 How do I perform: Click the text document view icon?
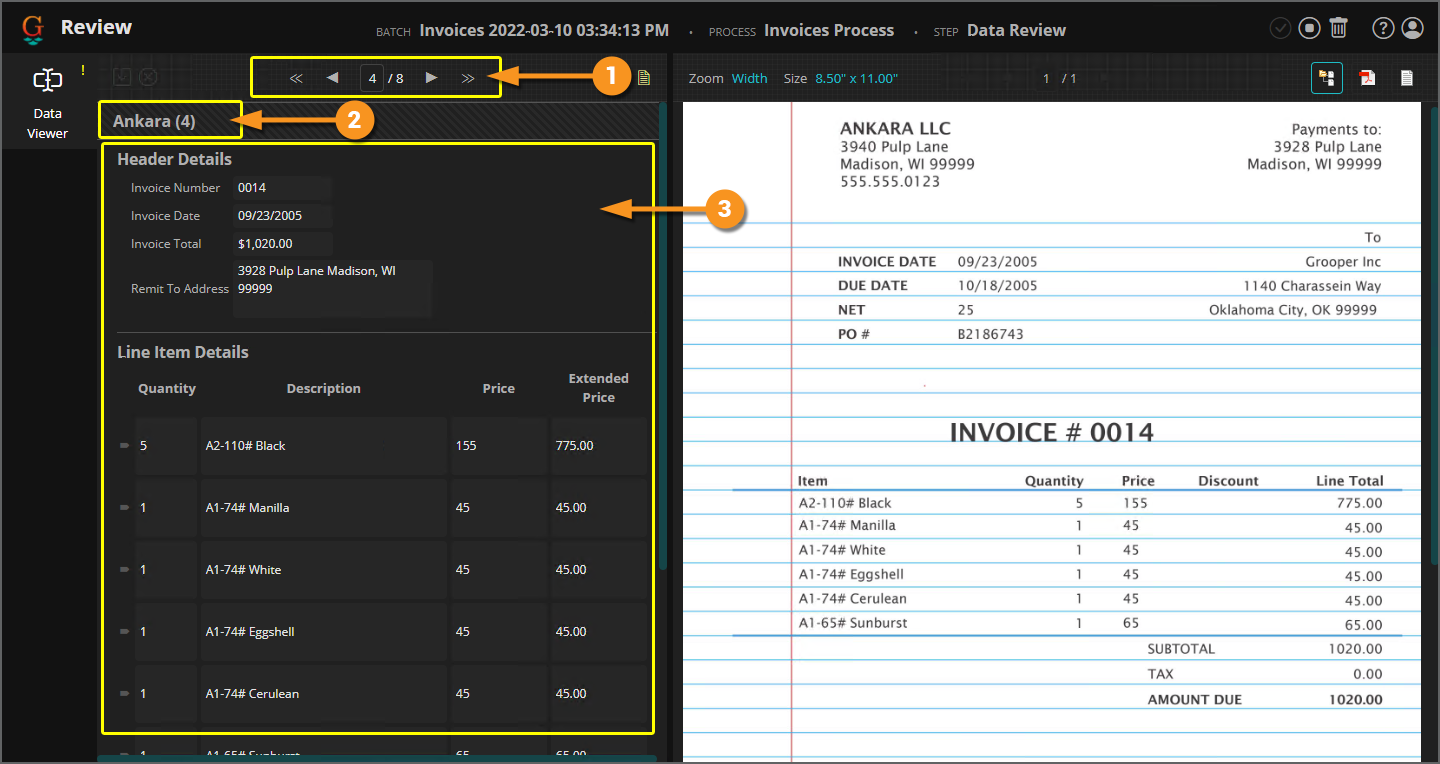point(1406,78)
